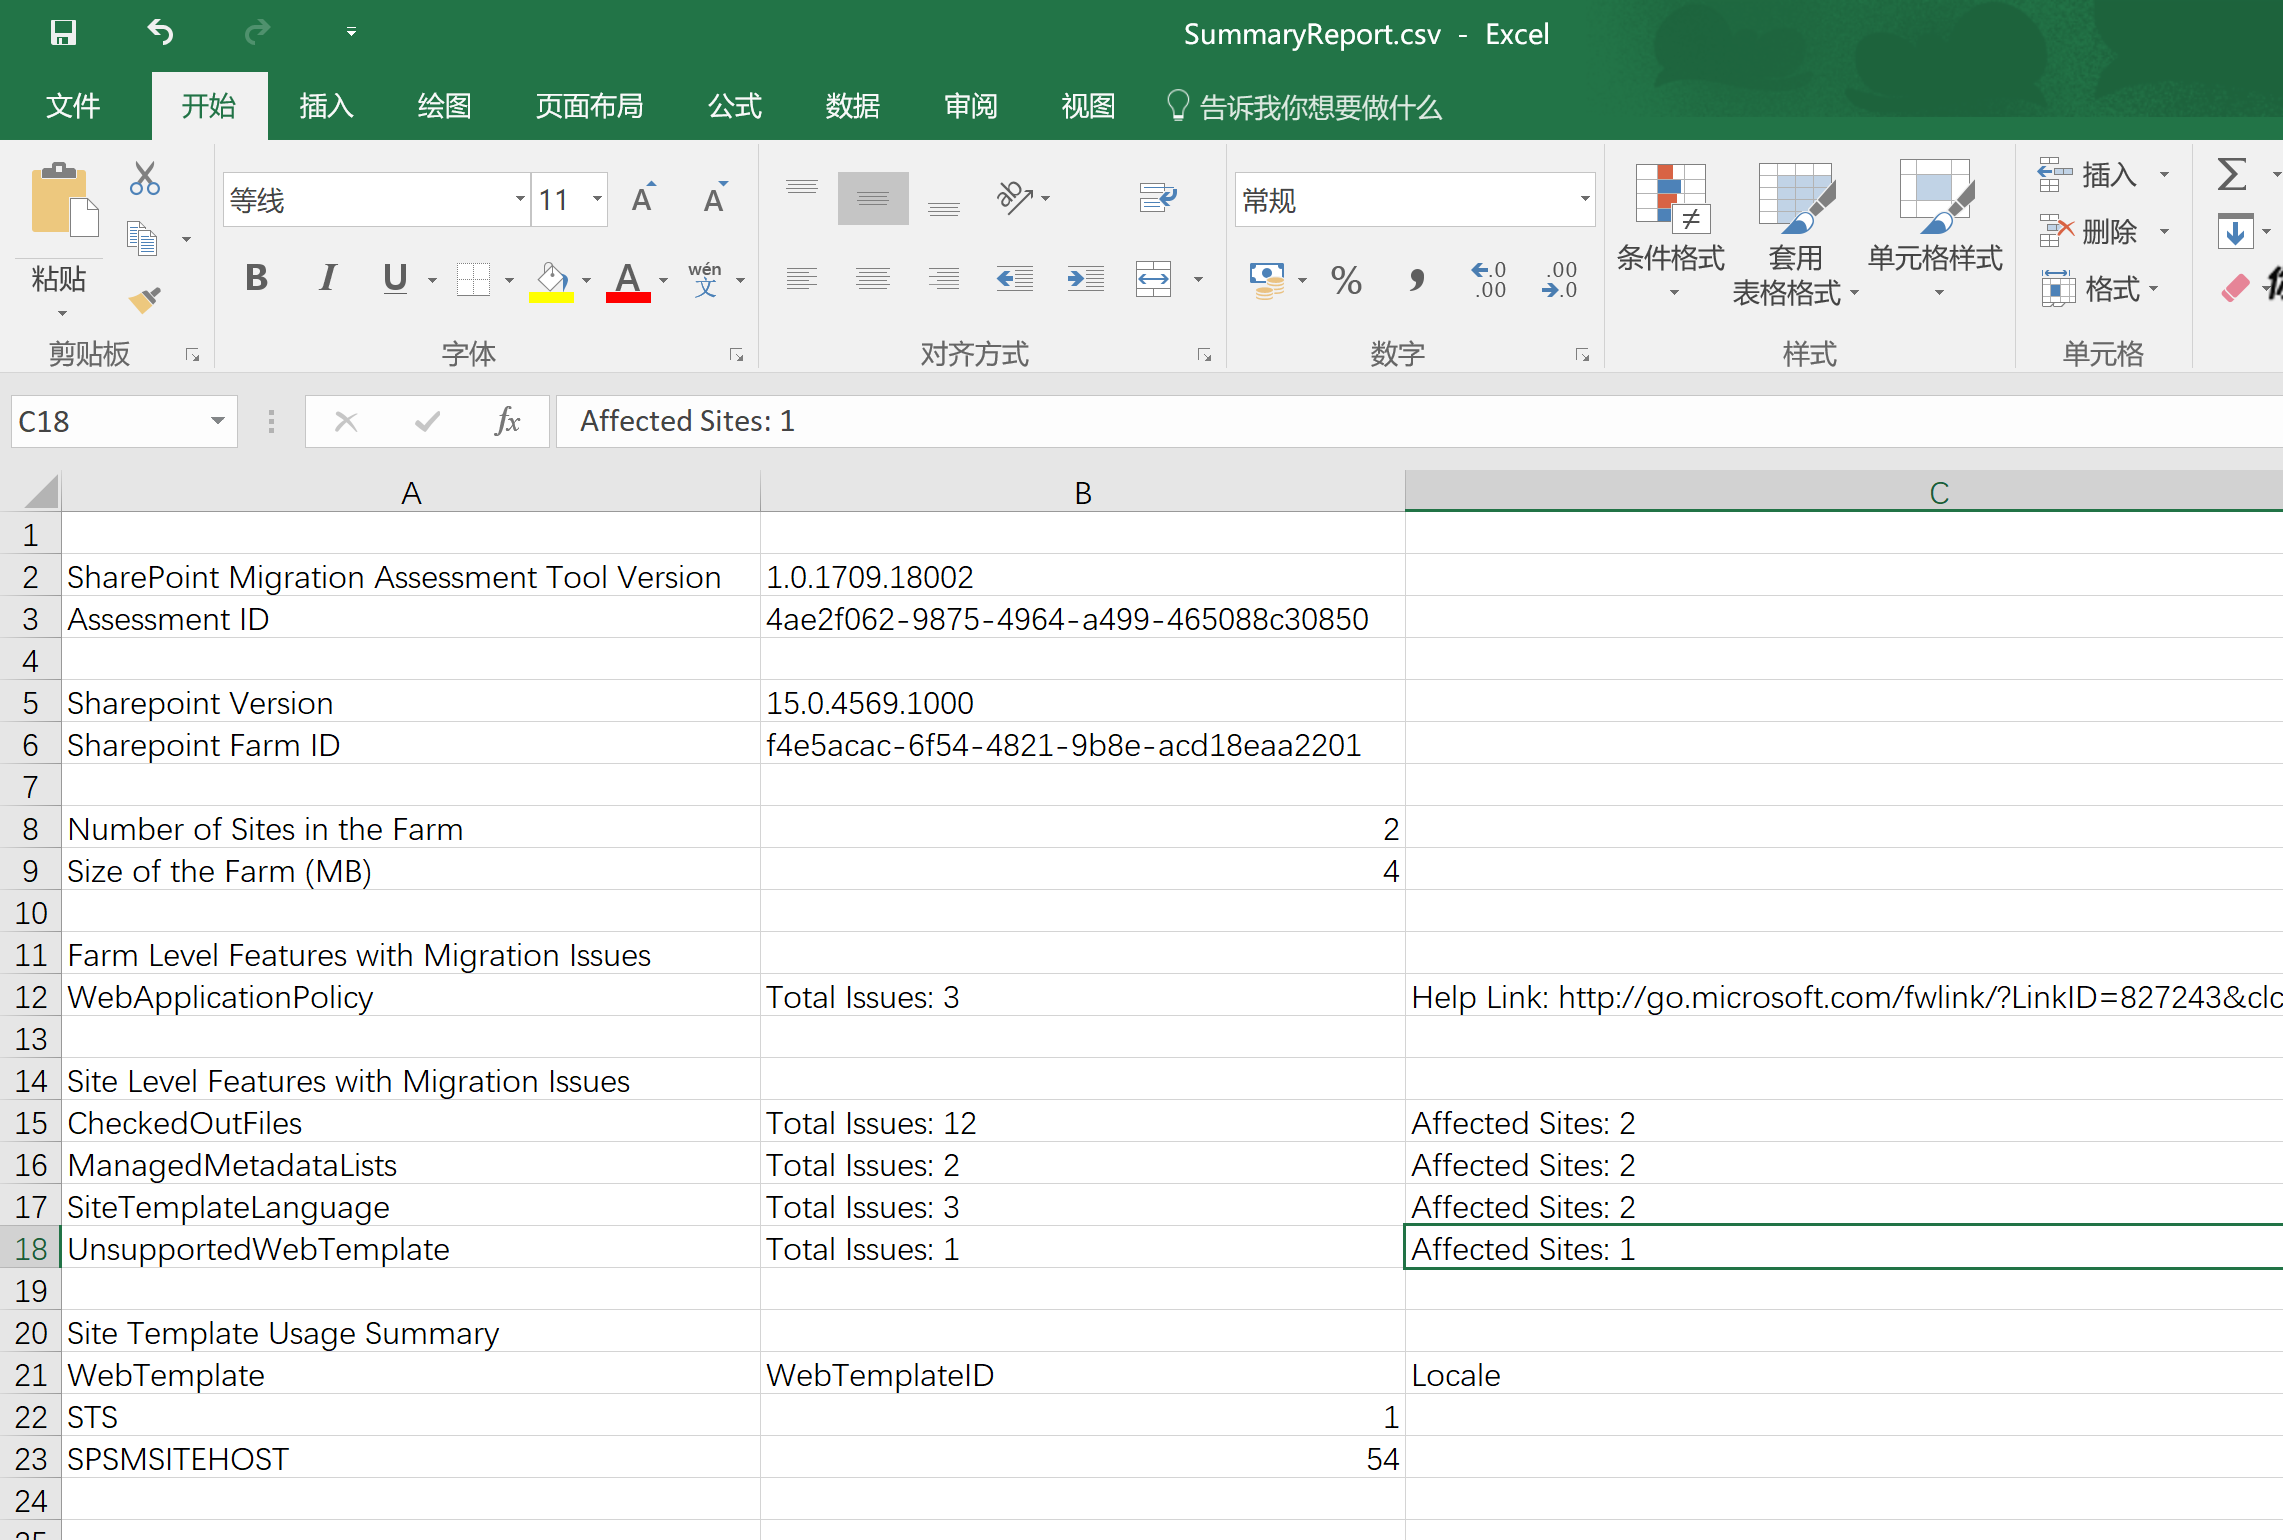Click the decrease indent icon
The height and width of the screenshot is (1540, 2283).
(1015, 279)
